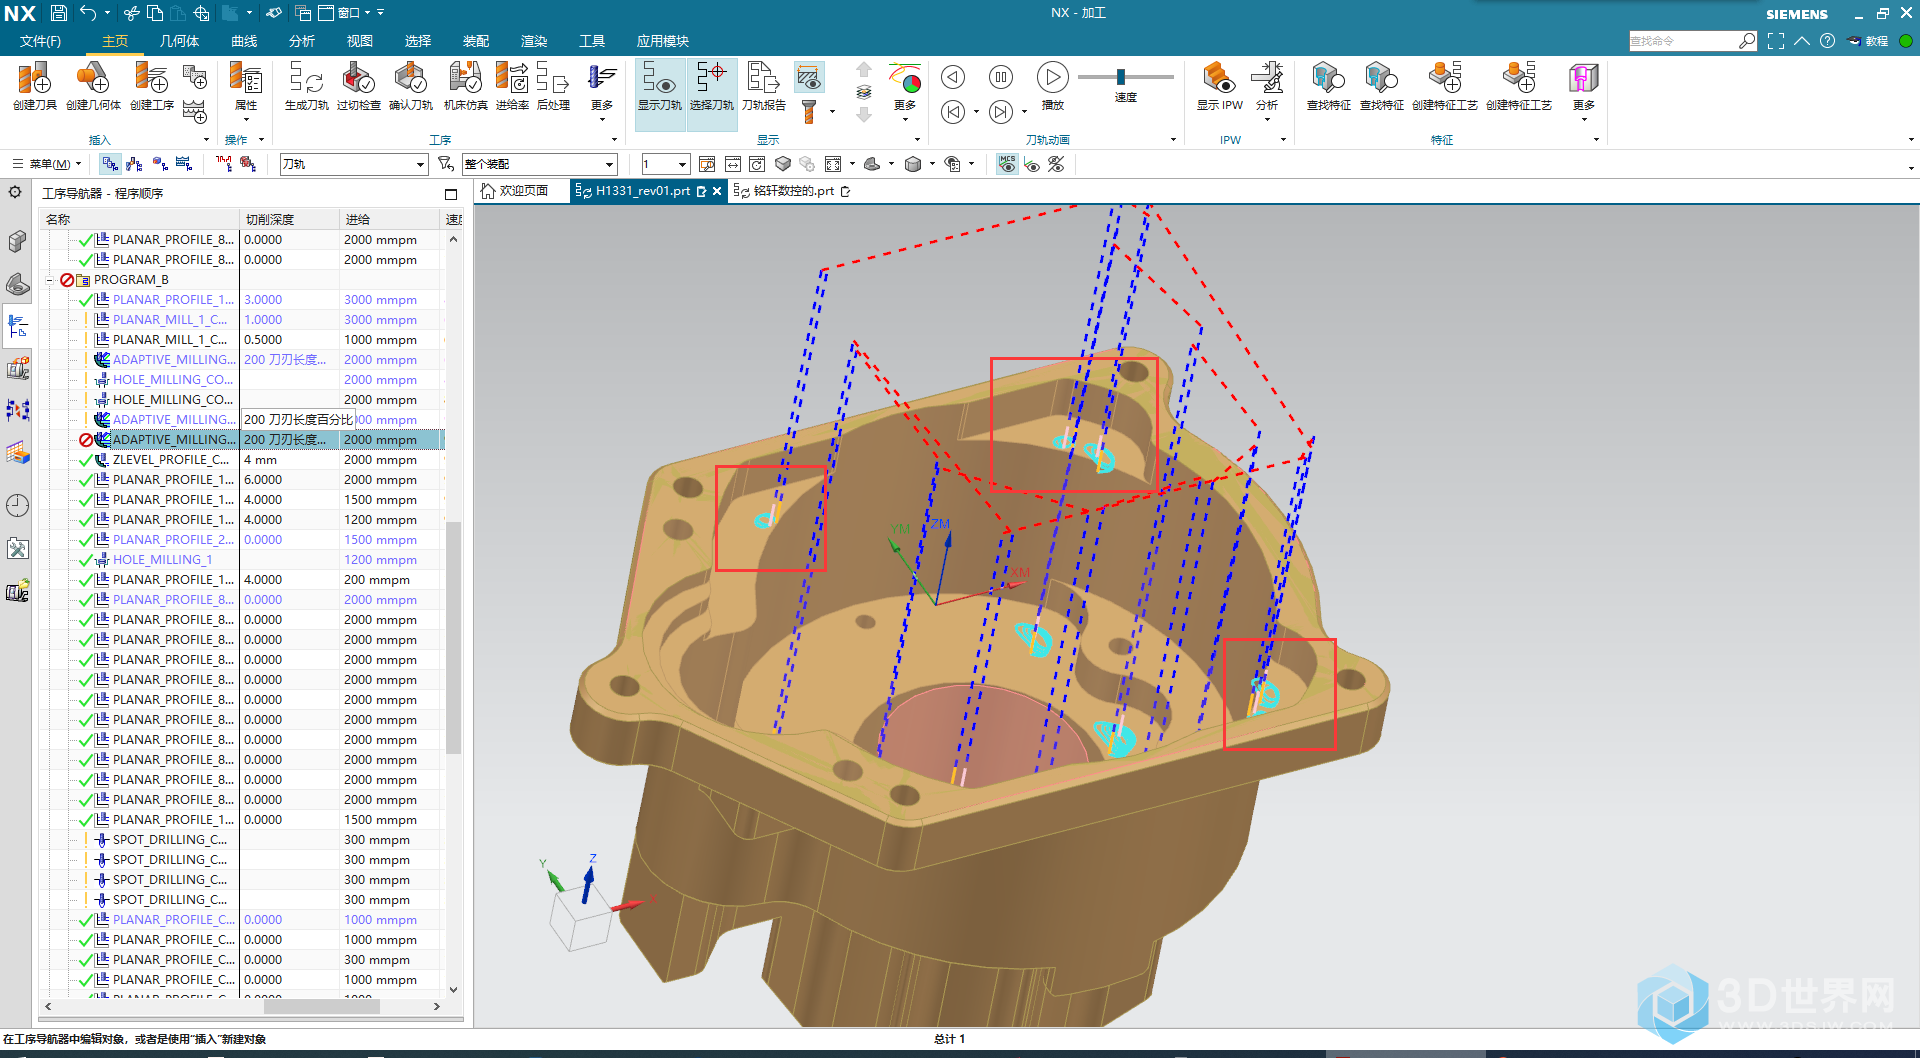This screenshot has height=1058, width=1920.
Task: Run Gouge Check (过切检查)
Action: (x=358, y=84)
